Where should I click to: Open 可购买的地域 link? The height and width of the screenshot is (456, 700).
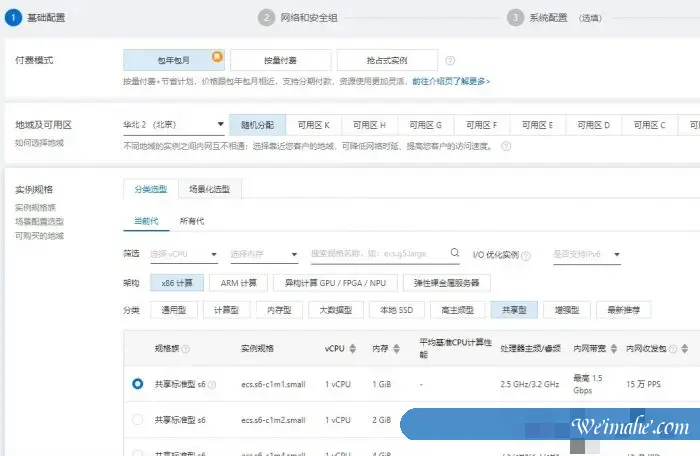point(39,236)
